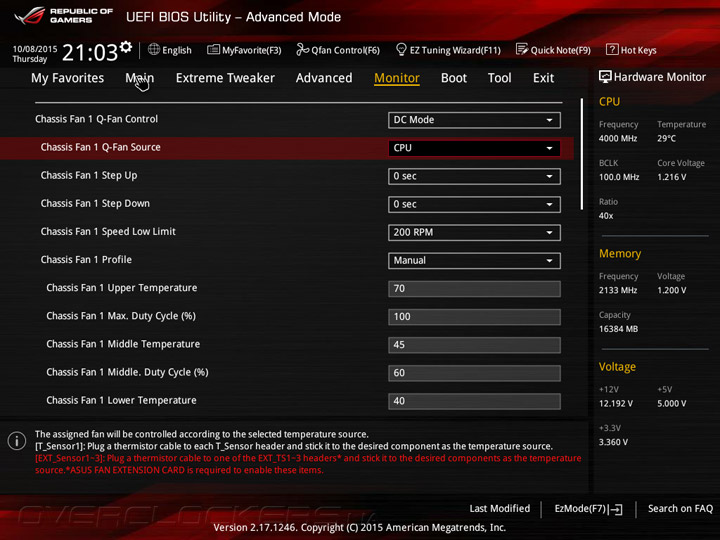This screenshot has height=540, width=720.
Task: Open Chassis Fan 1 Q-Fan Source dropdown
Action: pyautogui.click(x=474, y=148)
